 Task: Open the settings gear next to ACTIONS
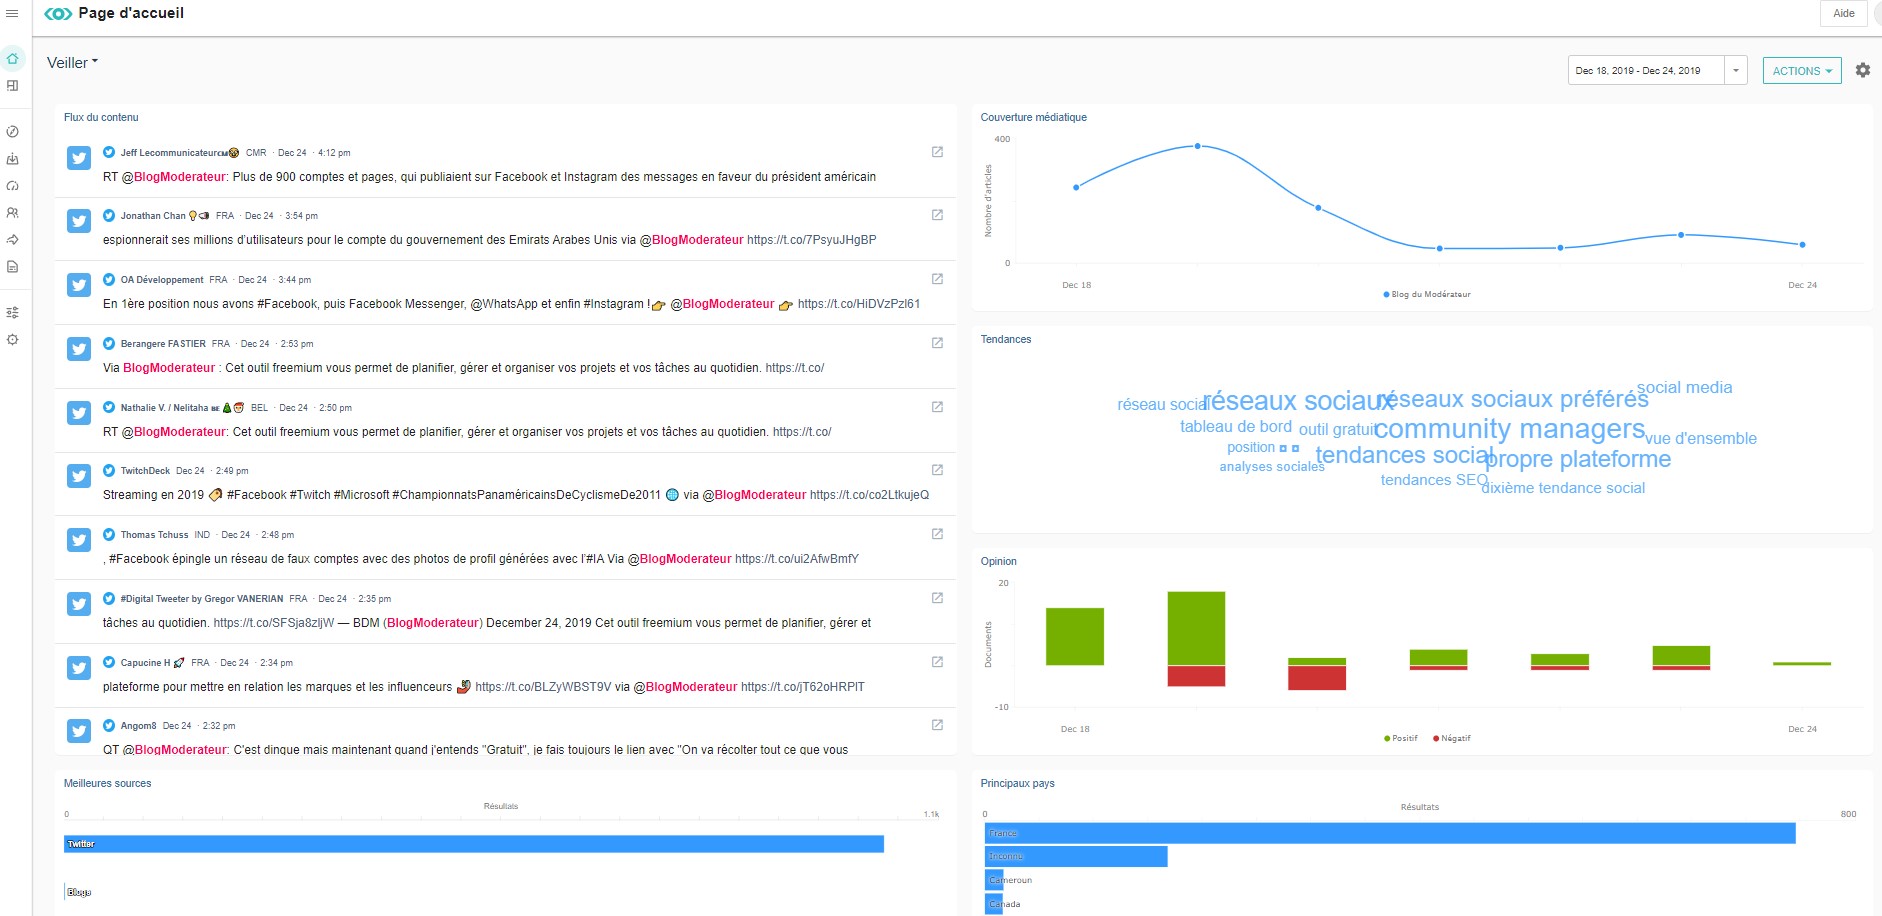[1861, 70]
